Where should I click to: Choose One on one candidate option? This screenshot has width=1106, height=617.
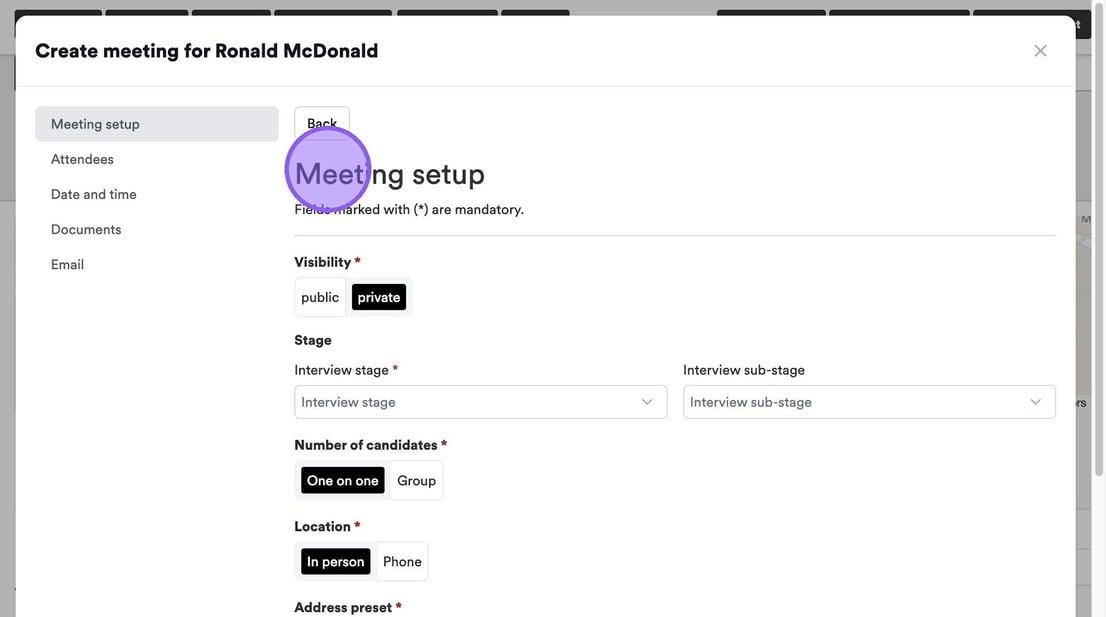tap(342, 481)
